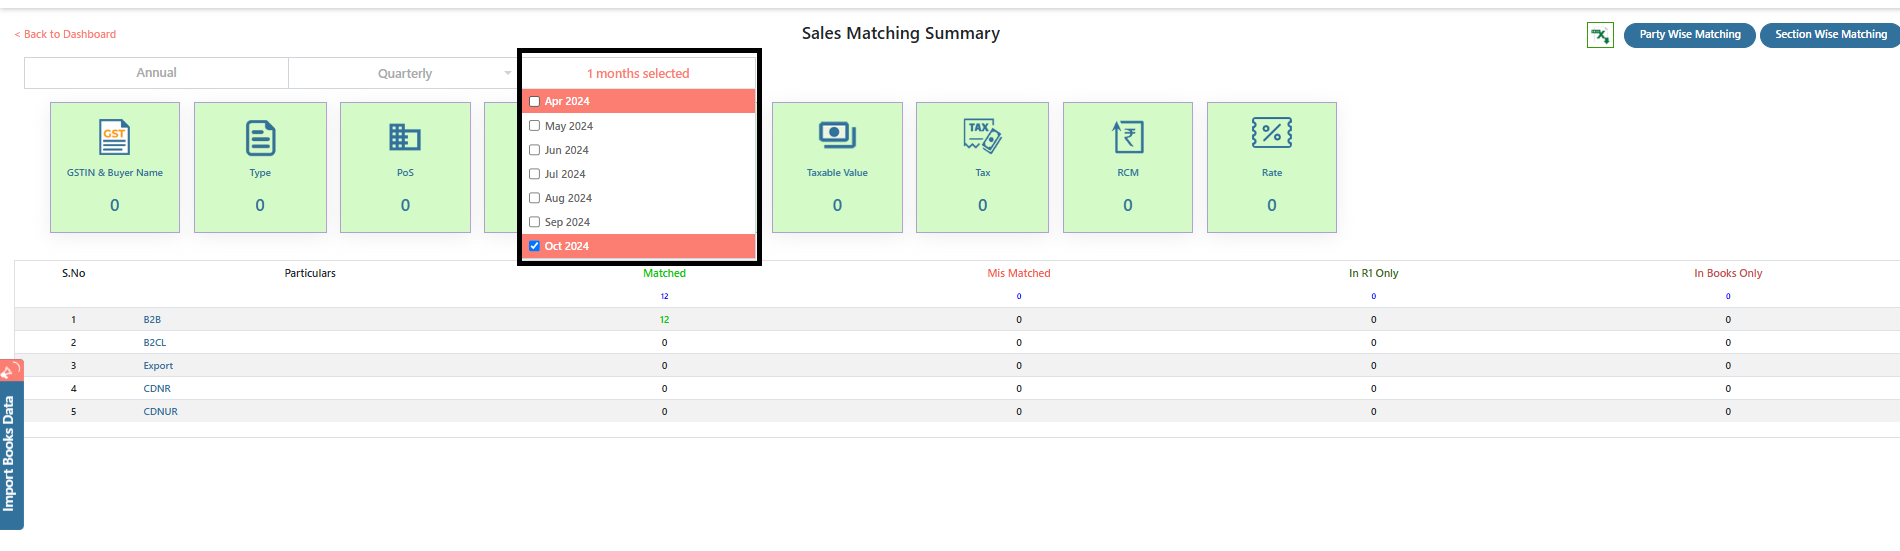Image resolution: width=1900 pixels, height=551 pixels.
Task: Check the Apr 2024 checkbox
Action: (x=534, y=101)
